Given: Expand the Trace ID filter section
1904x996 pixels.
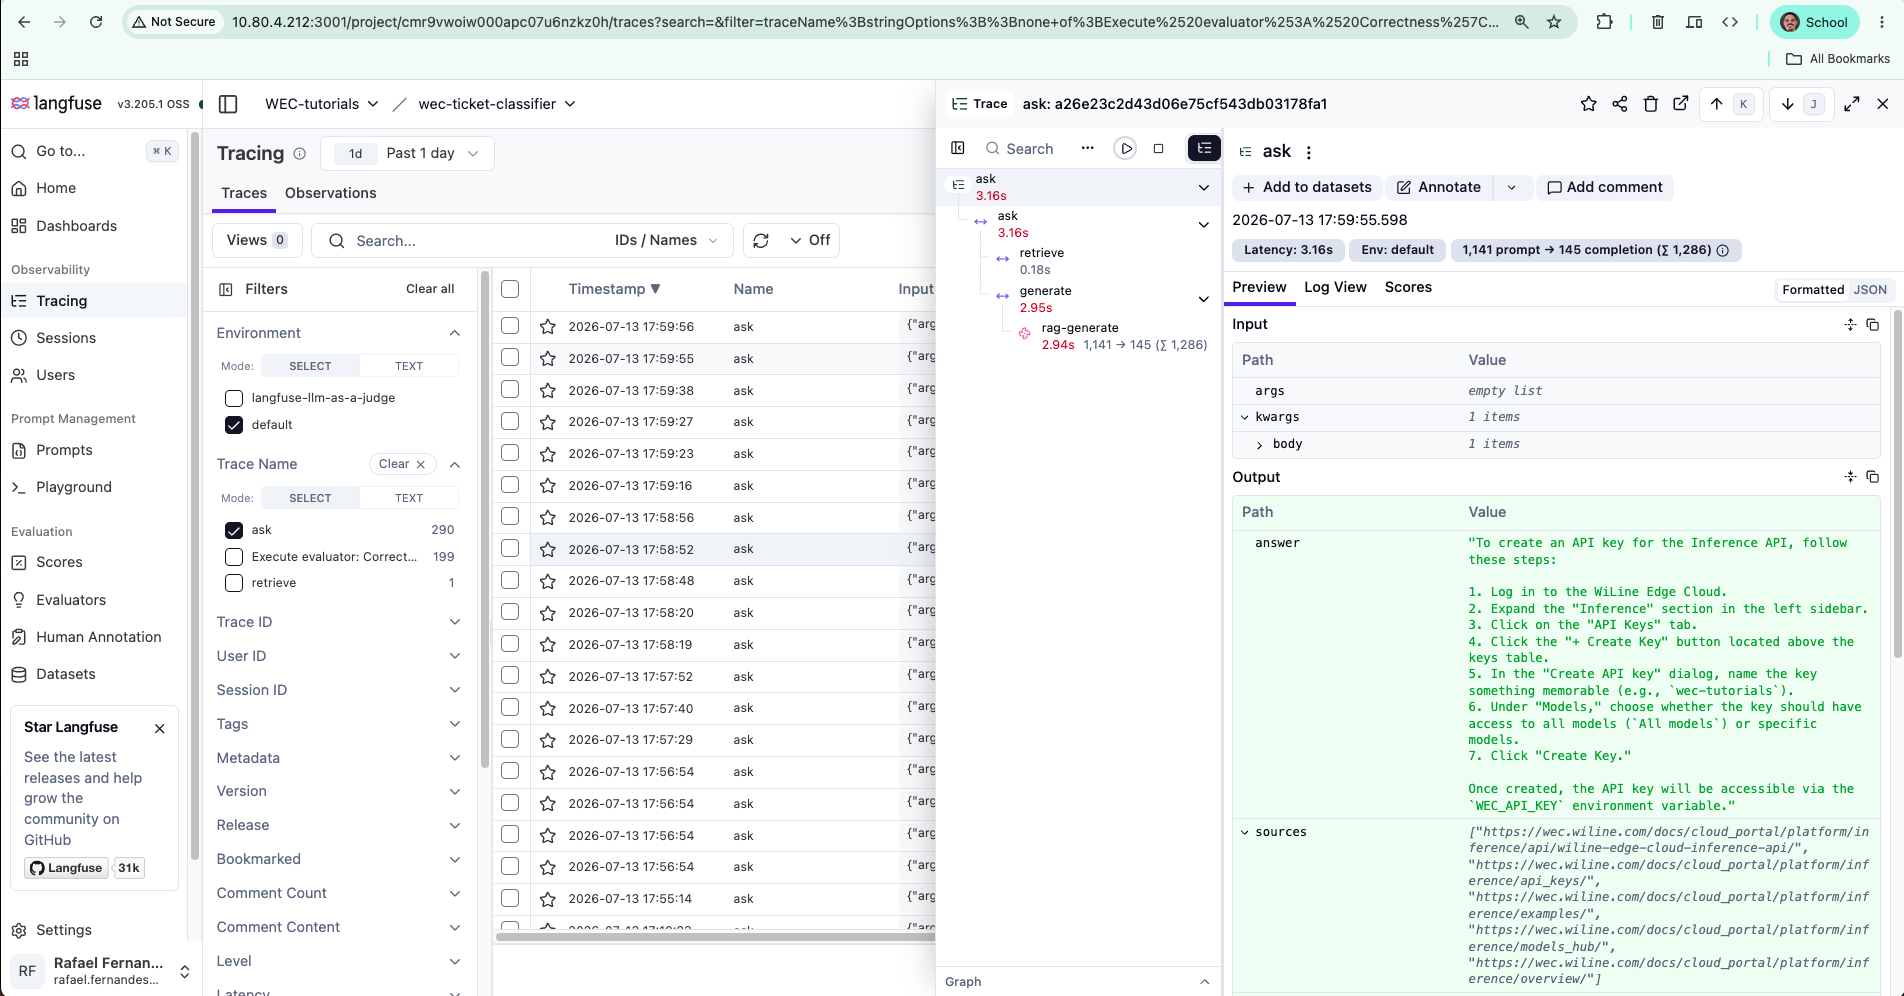Looking at the screenshot, I should tap(338, 622).
